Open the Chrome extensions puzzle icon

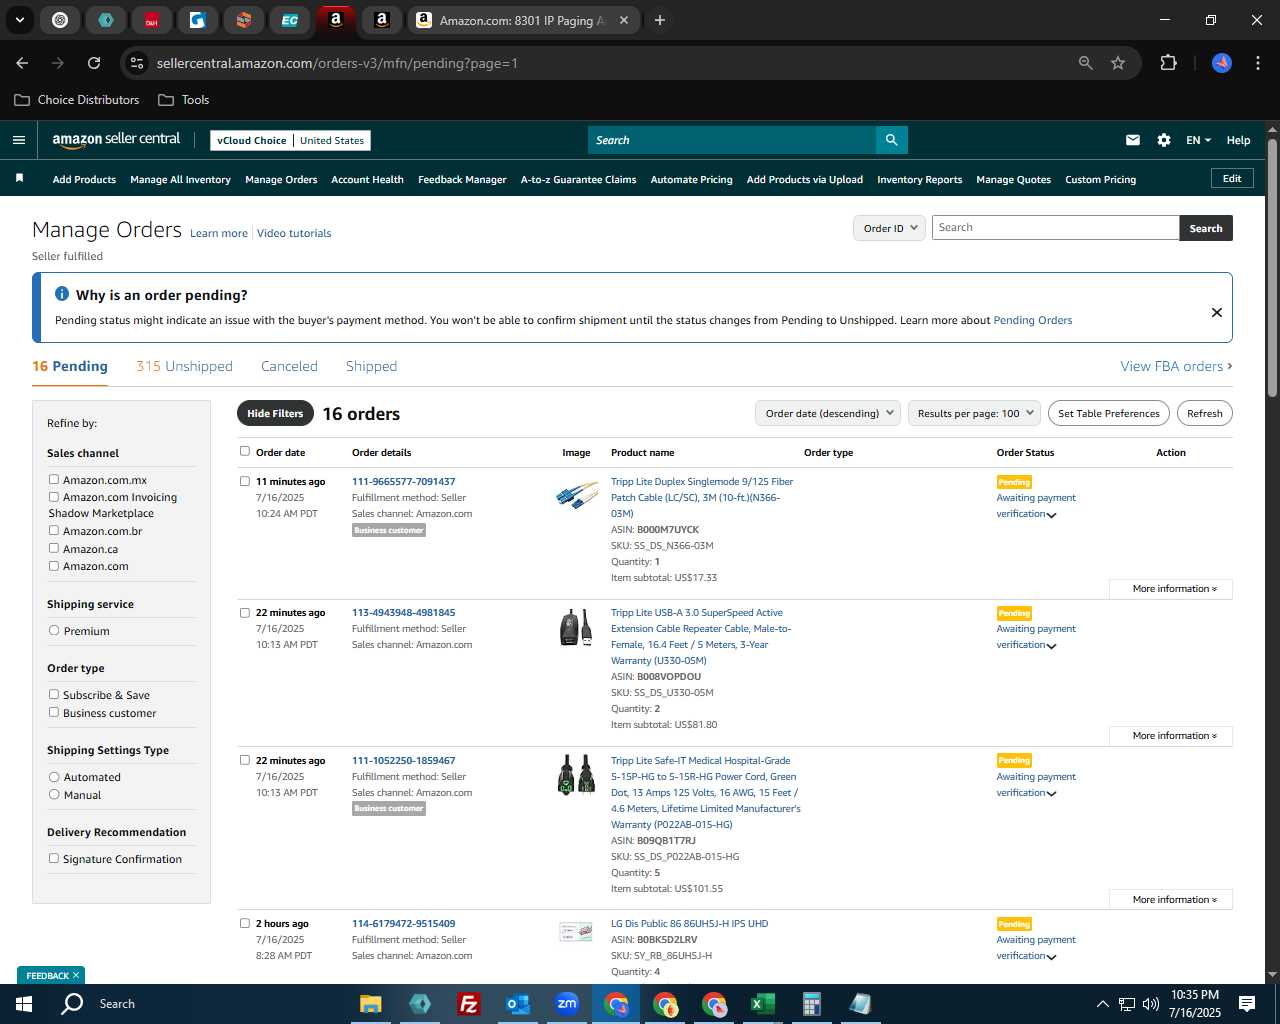pos(1168,63)
